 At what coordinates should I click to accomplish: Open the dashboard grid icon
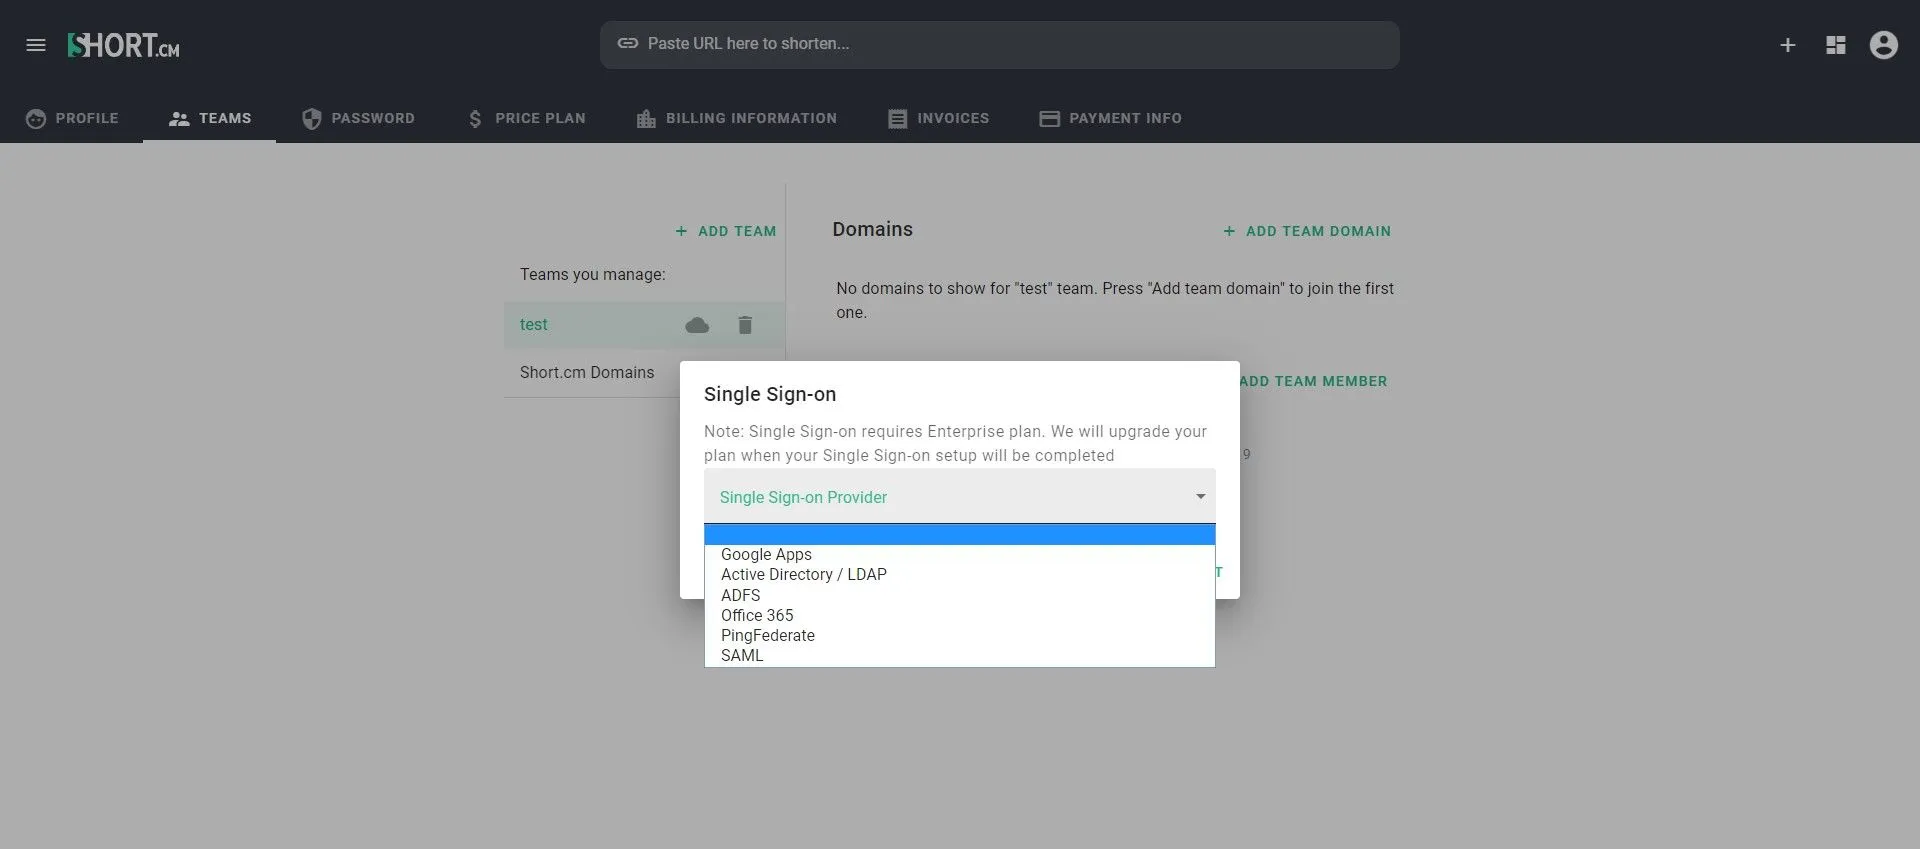(x=1836, y=45)
